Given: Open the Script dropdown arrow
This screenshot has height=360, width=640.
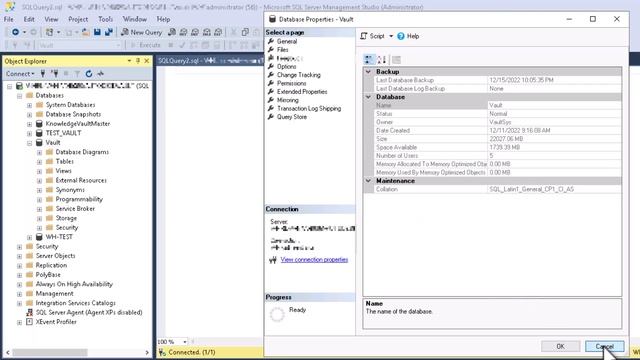Looking at the screenshot, I should tap(391, 36).
